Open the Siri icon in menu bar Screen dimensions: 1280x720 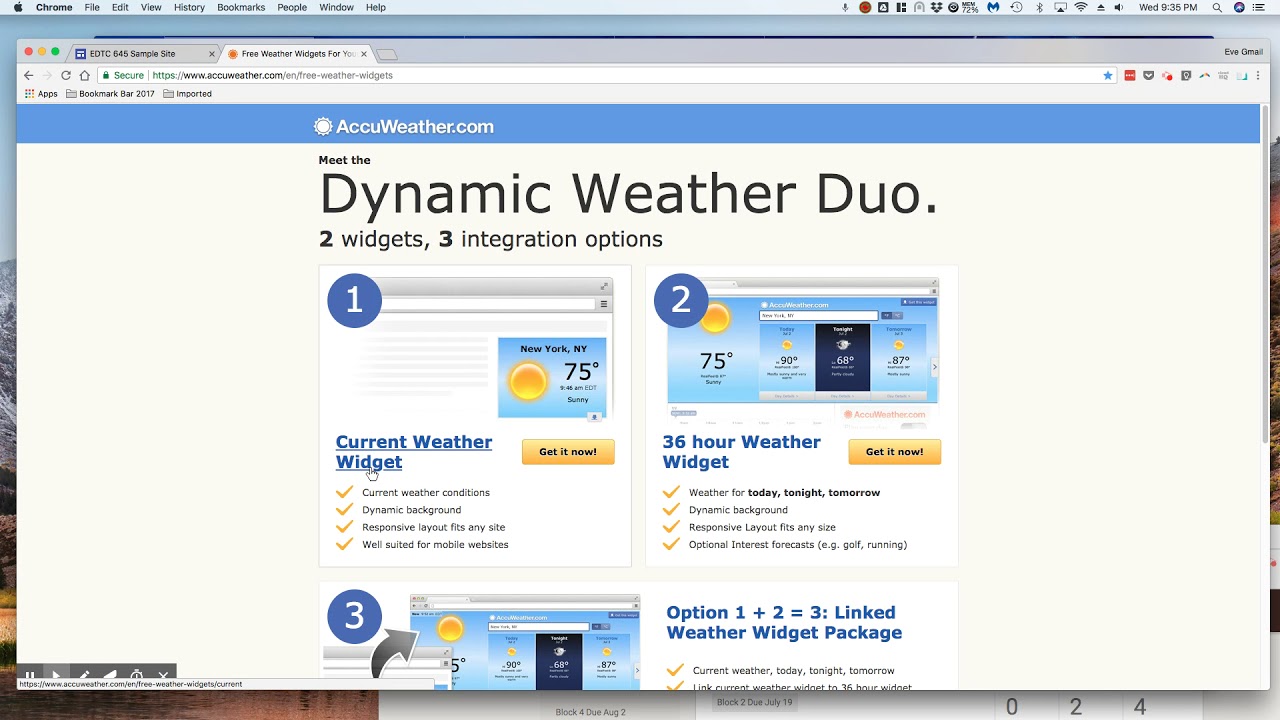(1240, 7)
